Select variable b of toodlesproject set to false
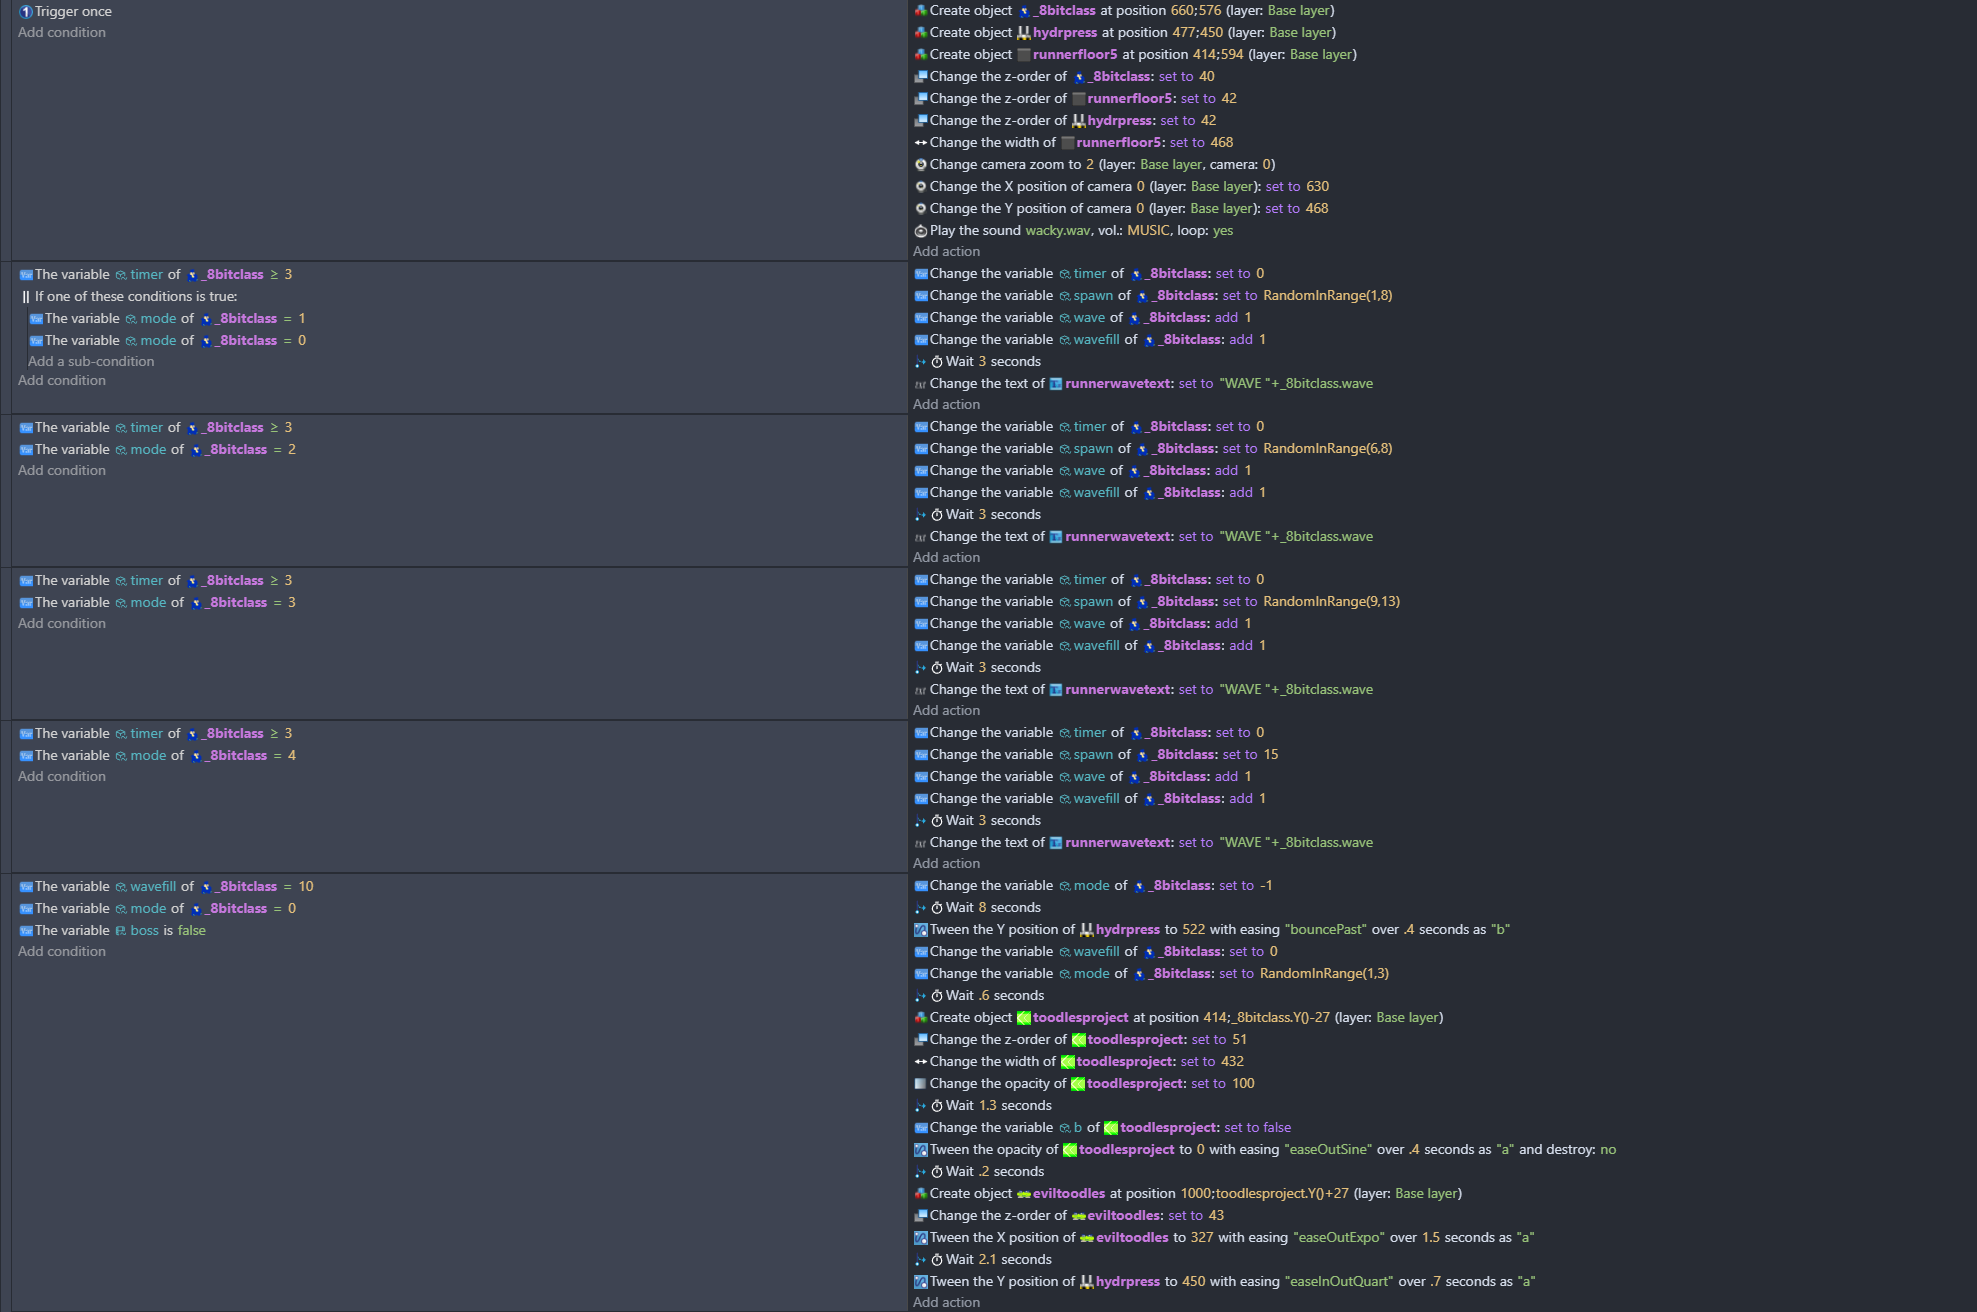The image size is (1977, 1312). click(x=1103, y=1128)
